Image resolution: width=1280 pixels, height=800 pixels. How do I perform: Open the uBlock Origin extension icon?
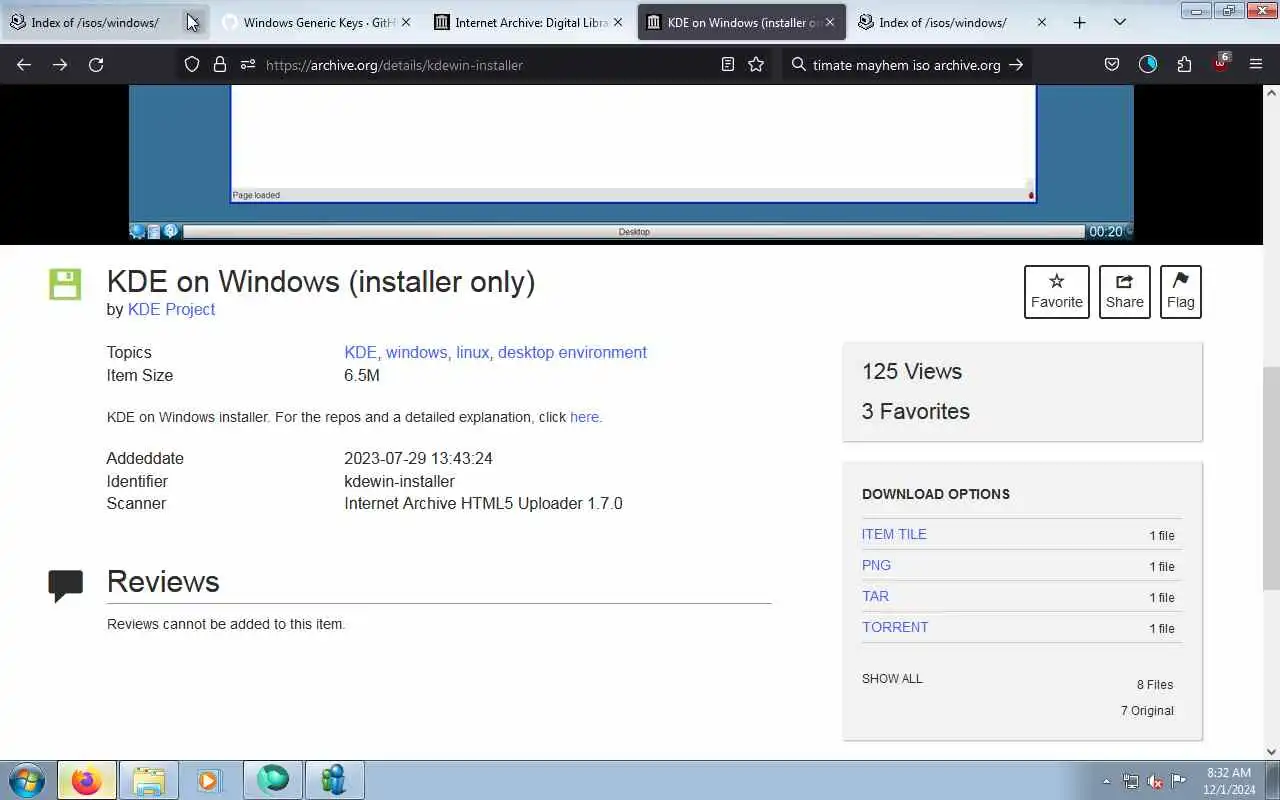tap(1220, 64)
